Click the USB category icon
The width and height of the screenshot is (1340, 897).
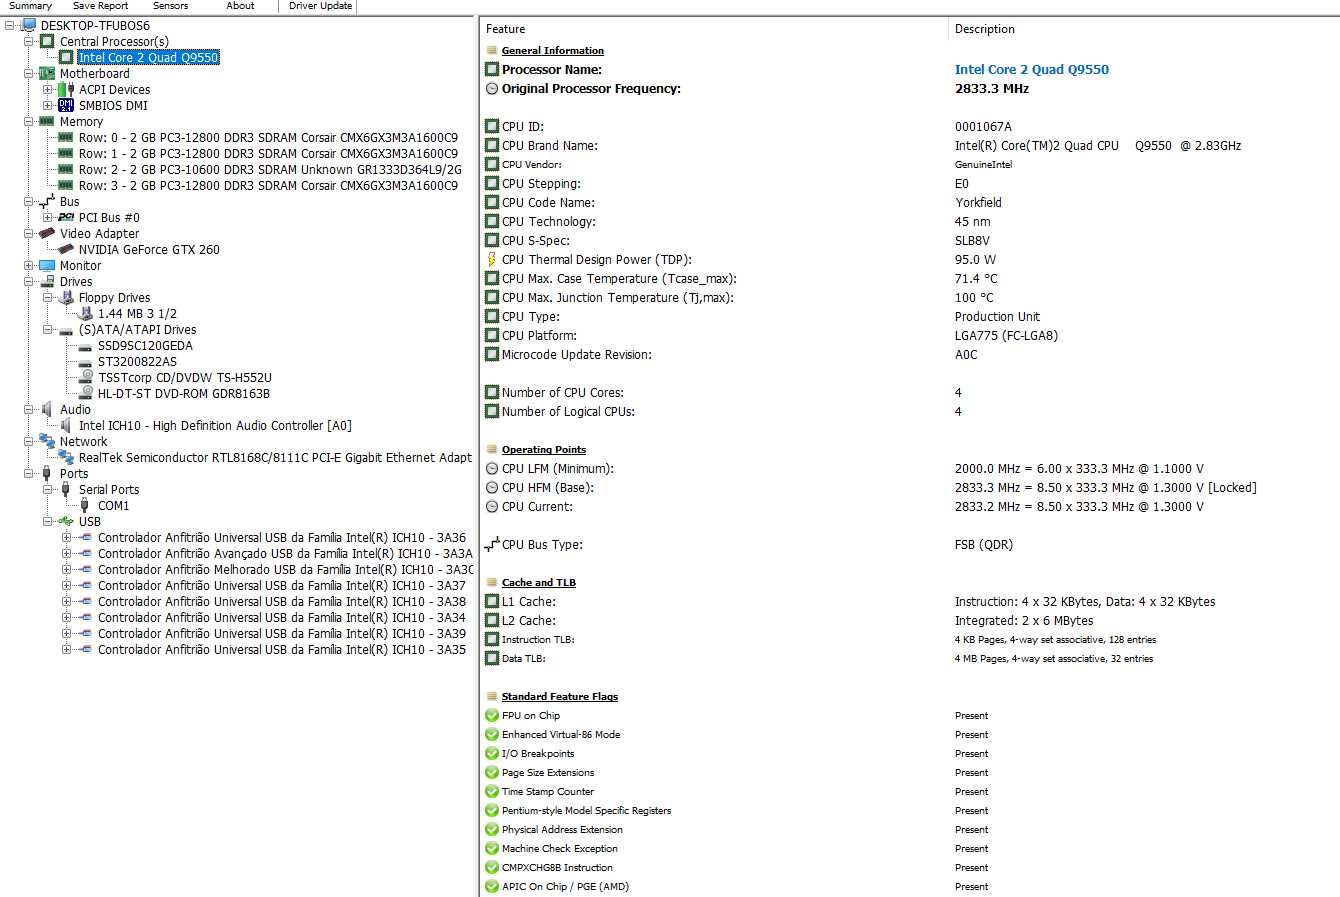tap(66, 521)
